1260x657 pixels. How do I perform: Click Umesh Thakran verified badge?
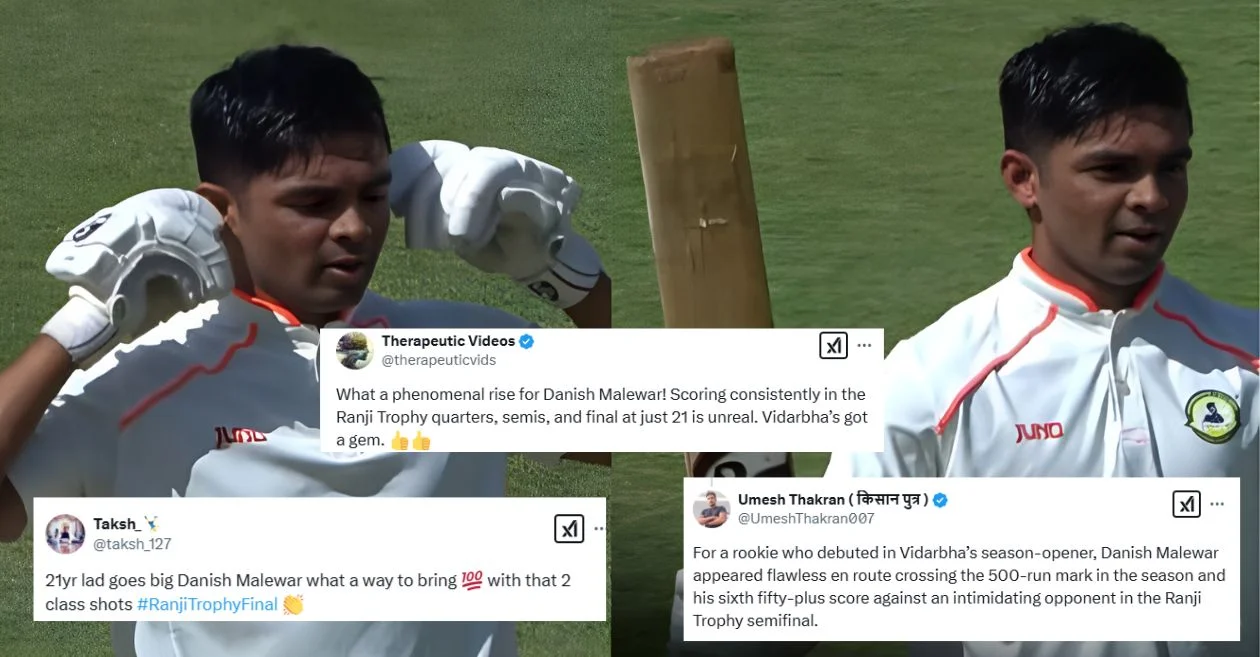(x=941, y=500)
